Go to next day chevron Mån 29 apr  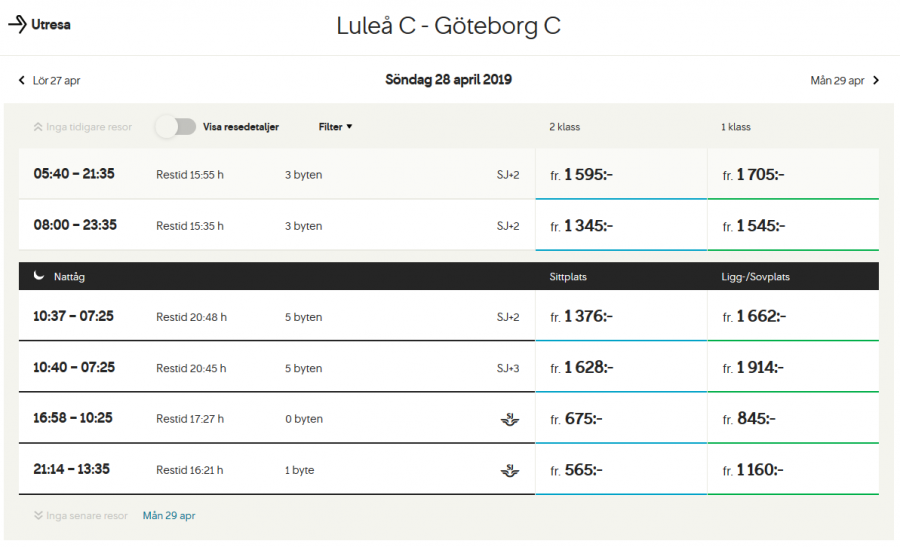(x=876, y=80)
